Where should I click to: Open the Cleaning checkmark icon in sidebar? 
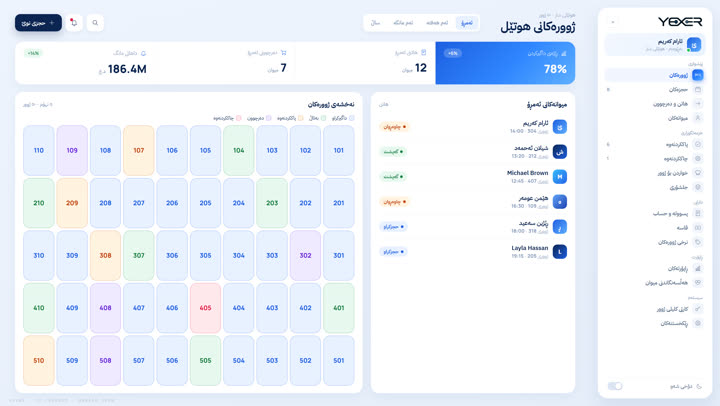click(x=698, y=144)
